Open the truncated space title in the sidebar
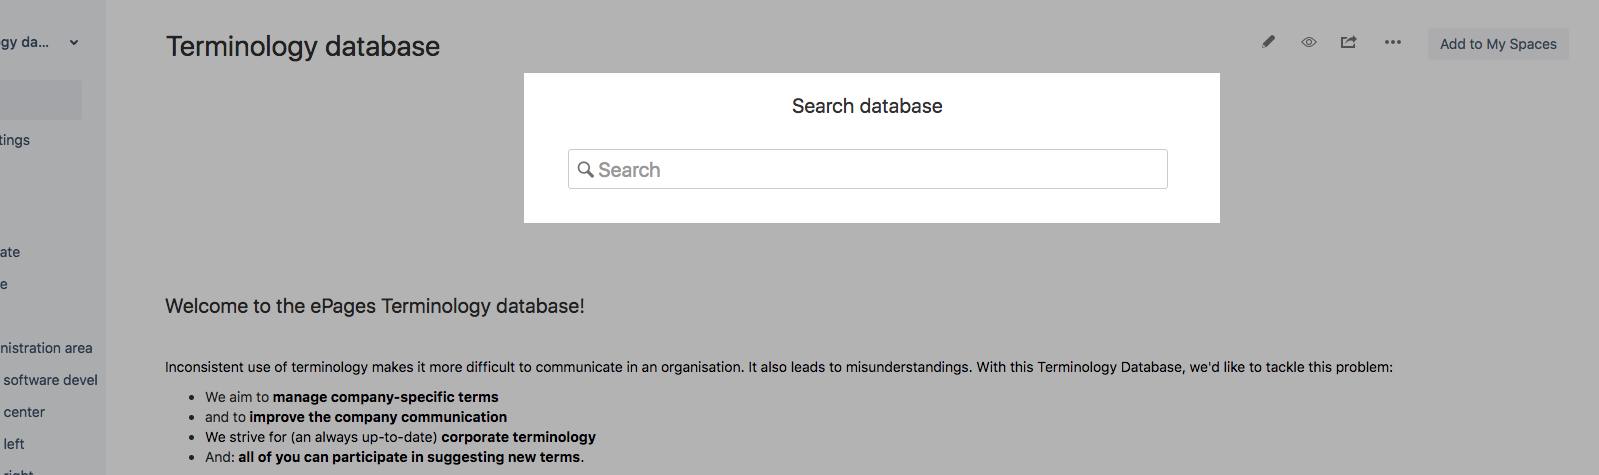The image size is (1599, 475). coord(24,42)
